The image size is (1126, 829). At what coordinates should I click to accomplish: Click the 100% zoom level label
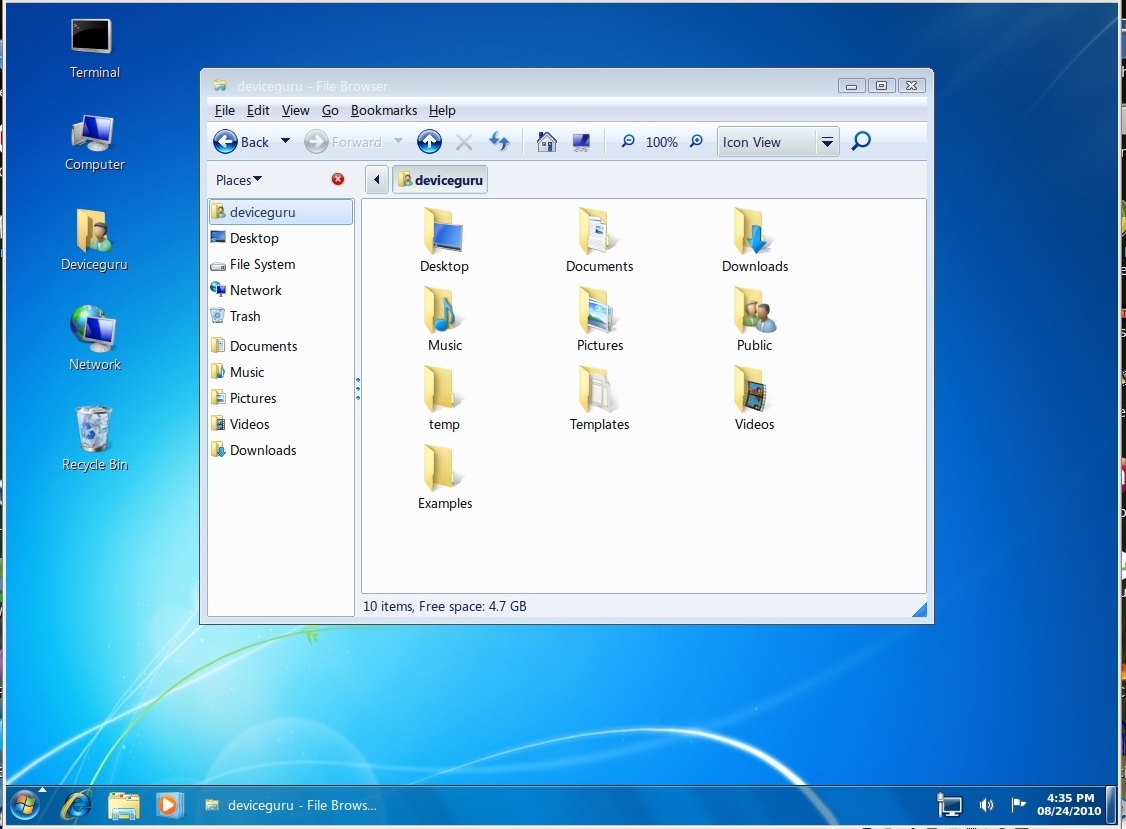pyautogui.click(x=661, y=142)
